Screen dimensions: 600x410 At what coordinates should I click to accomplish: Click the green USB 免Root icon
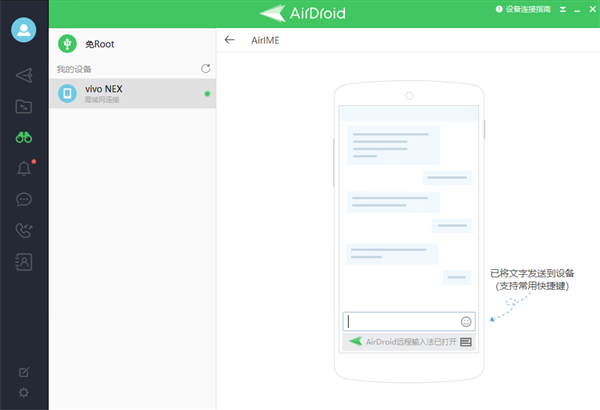[x=67, y=44]
